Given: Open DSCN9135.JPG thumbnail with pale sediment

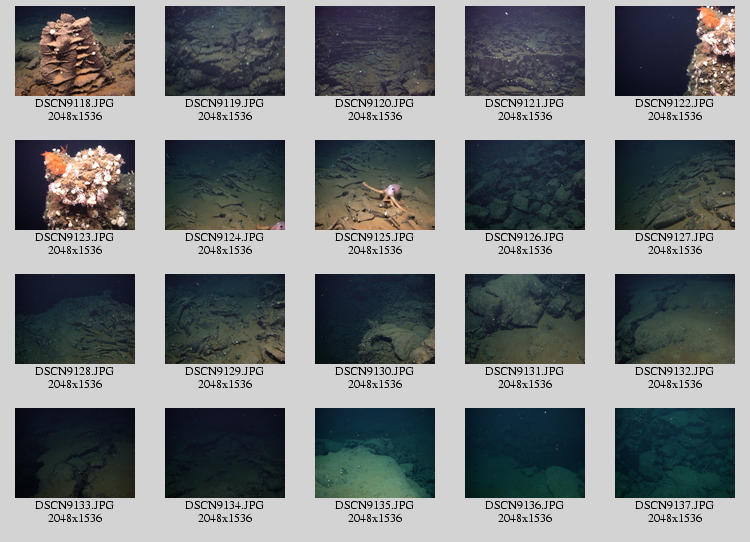Looking at the screenshot, I should click(375, 453).
